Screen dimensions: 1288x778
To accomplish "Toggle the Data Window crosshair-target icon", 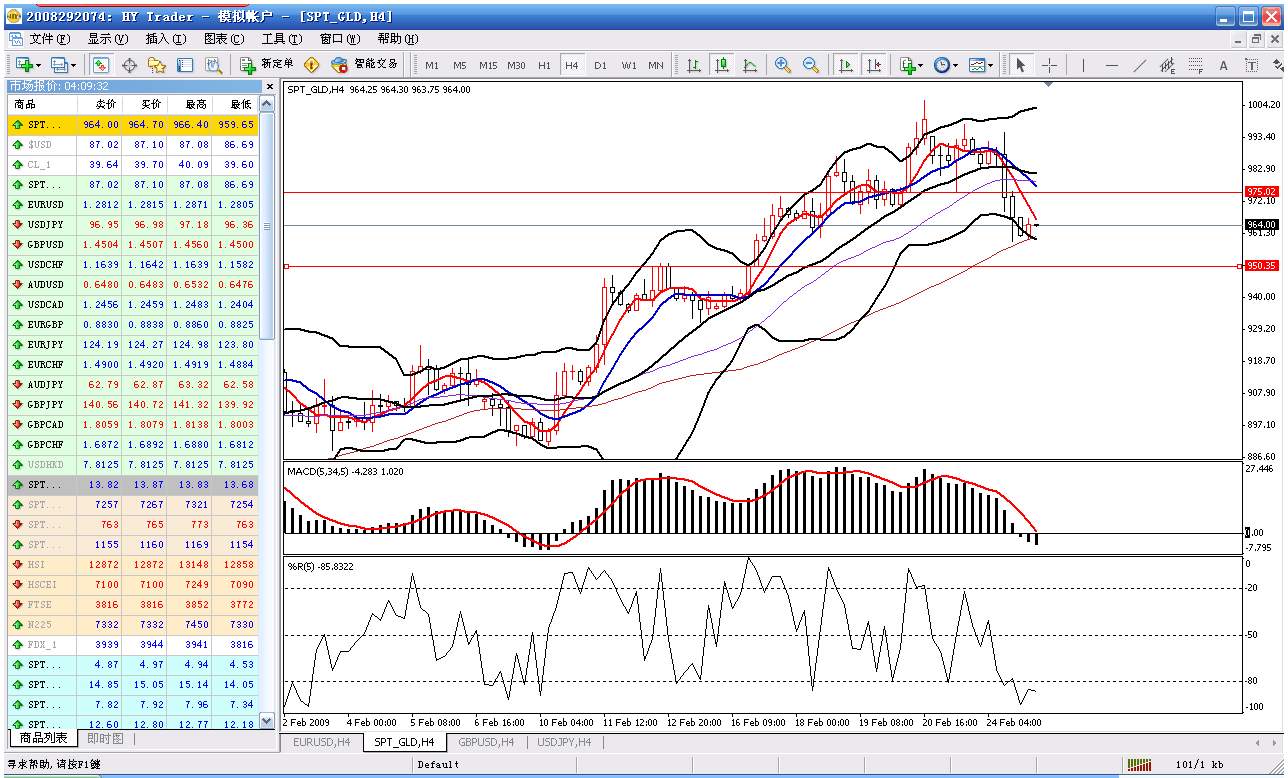I will (x=129, y=65).
